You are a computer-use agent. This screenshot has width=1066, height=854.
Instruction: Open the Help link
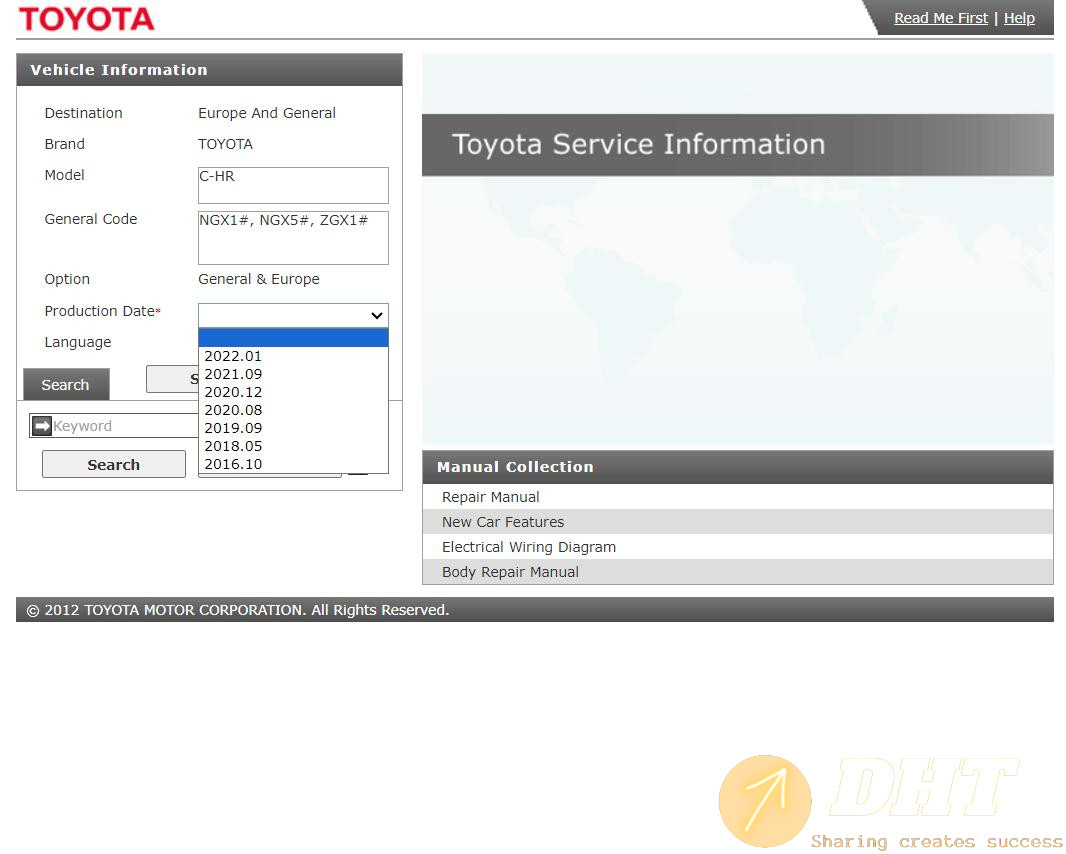click(x=1019, y=18)
